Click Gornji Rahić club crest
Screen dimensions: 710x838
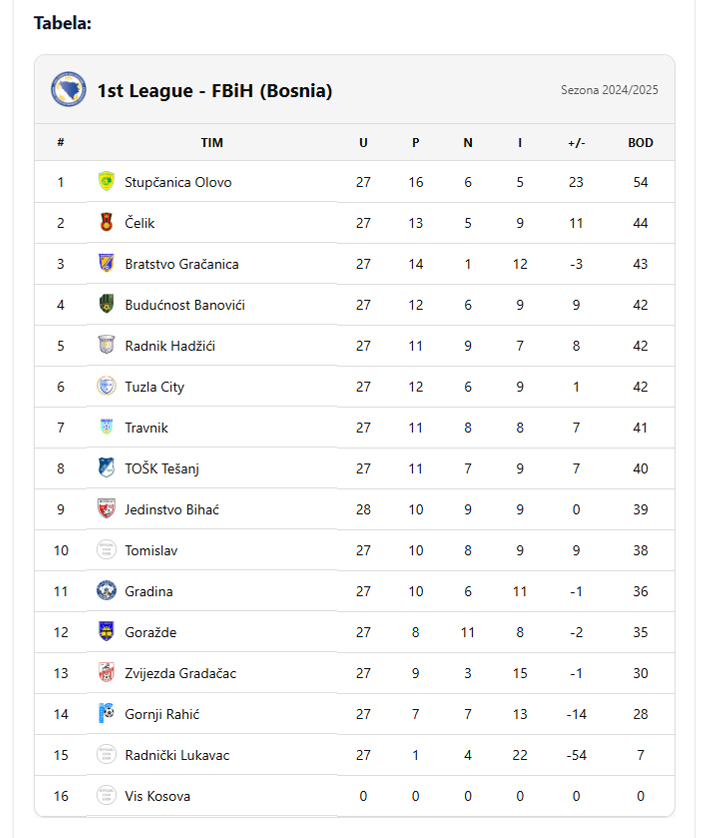coord(106,713)
